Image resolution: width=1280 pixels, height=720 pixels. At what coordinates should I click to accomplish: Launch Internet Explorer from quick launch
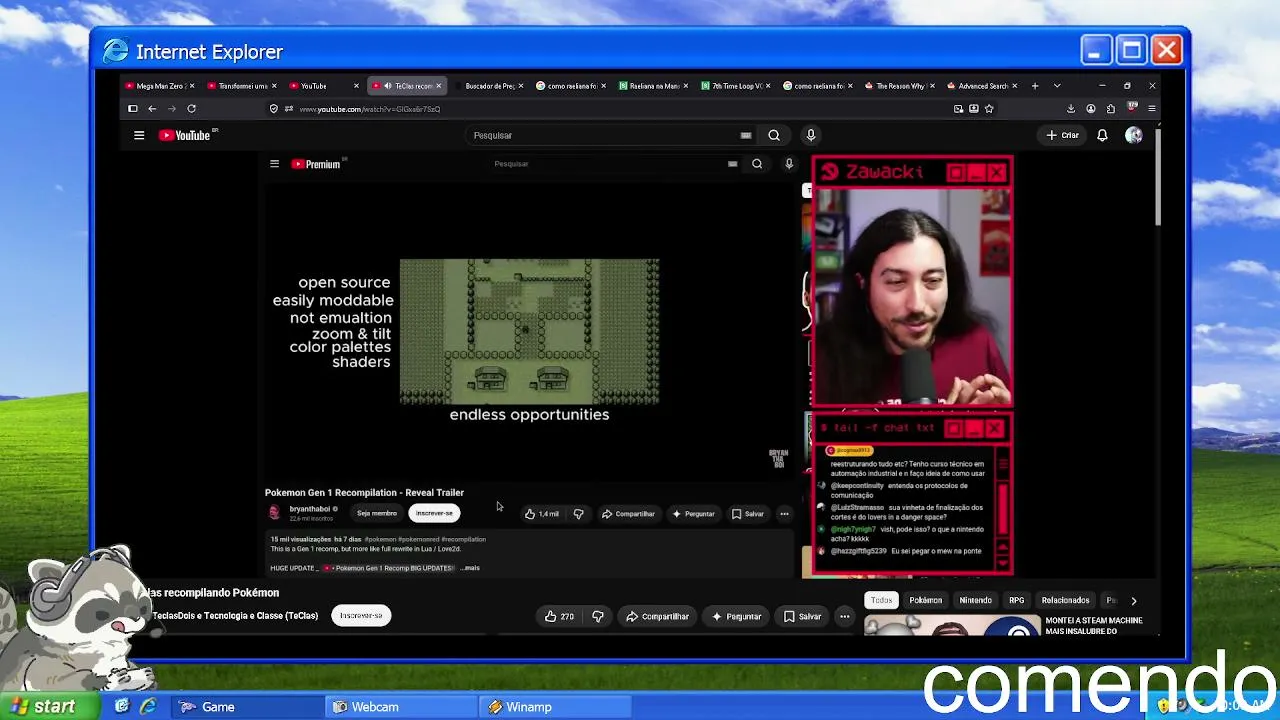(147, 707)
